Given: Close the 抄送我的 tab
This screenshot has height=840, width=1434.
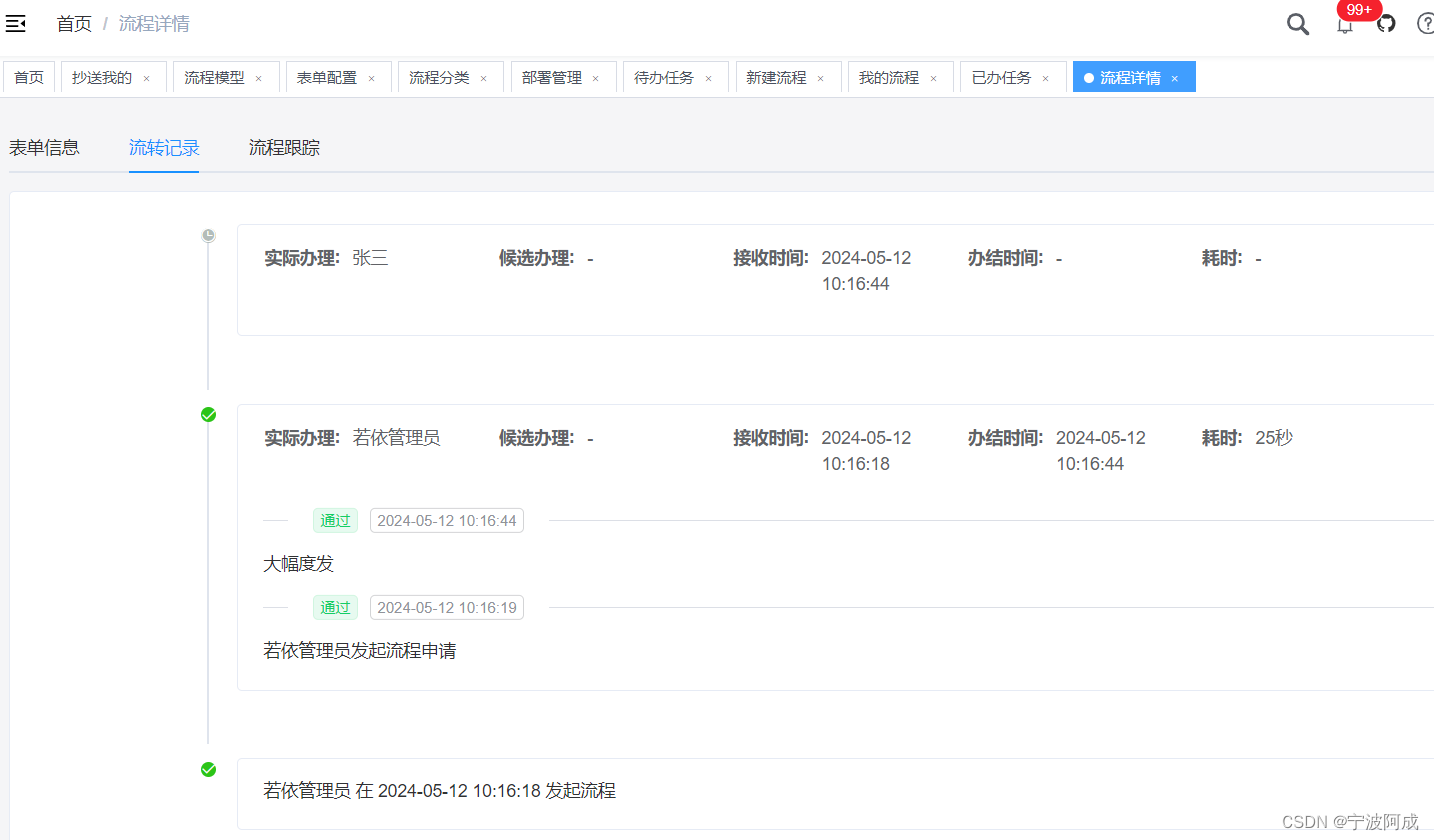Looking at the screenshot, I should pyautogui.click(x=146, y=78).
